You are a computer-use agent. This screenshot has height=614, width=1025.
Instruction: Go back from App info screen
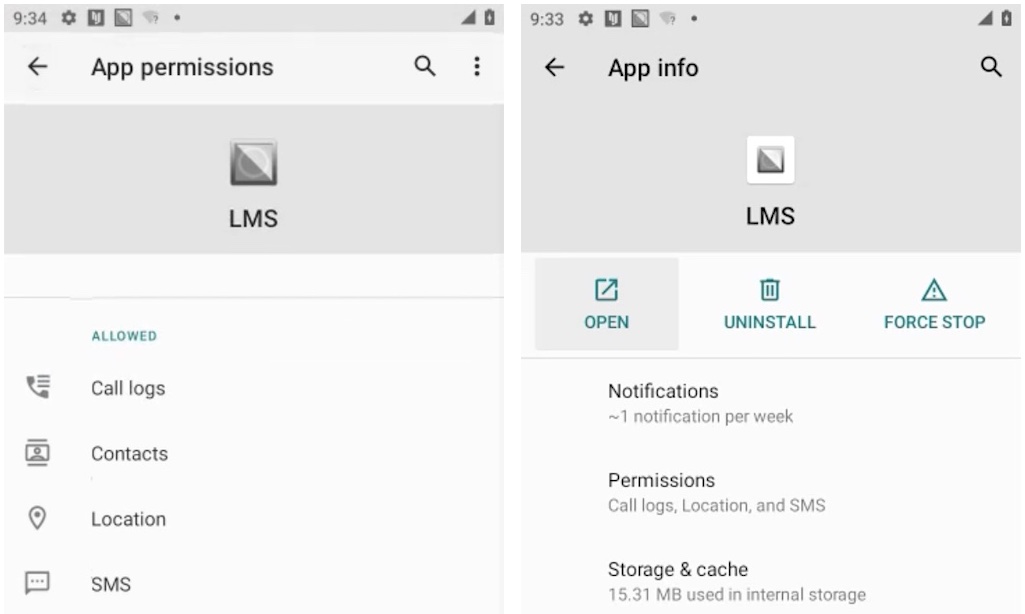(x=555, y=68)
